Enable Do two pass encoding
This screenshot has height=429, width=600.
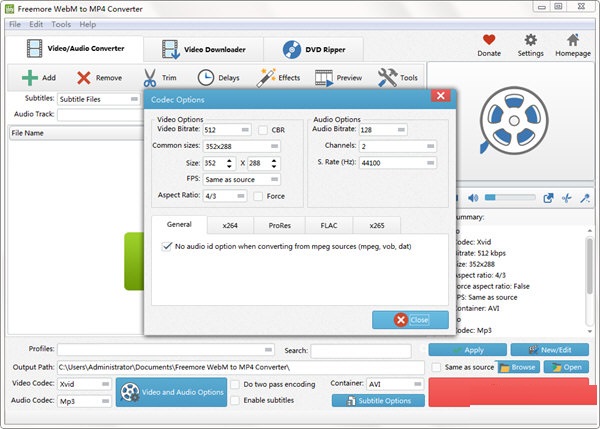235,384
